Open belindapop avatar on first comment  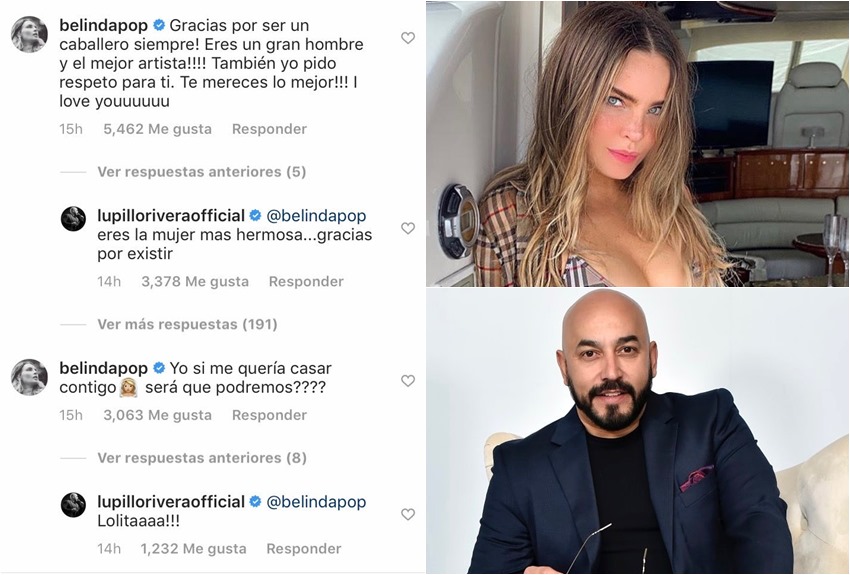pyautogui.click(x=29, y=35)
